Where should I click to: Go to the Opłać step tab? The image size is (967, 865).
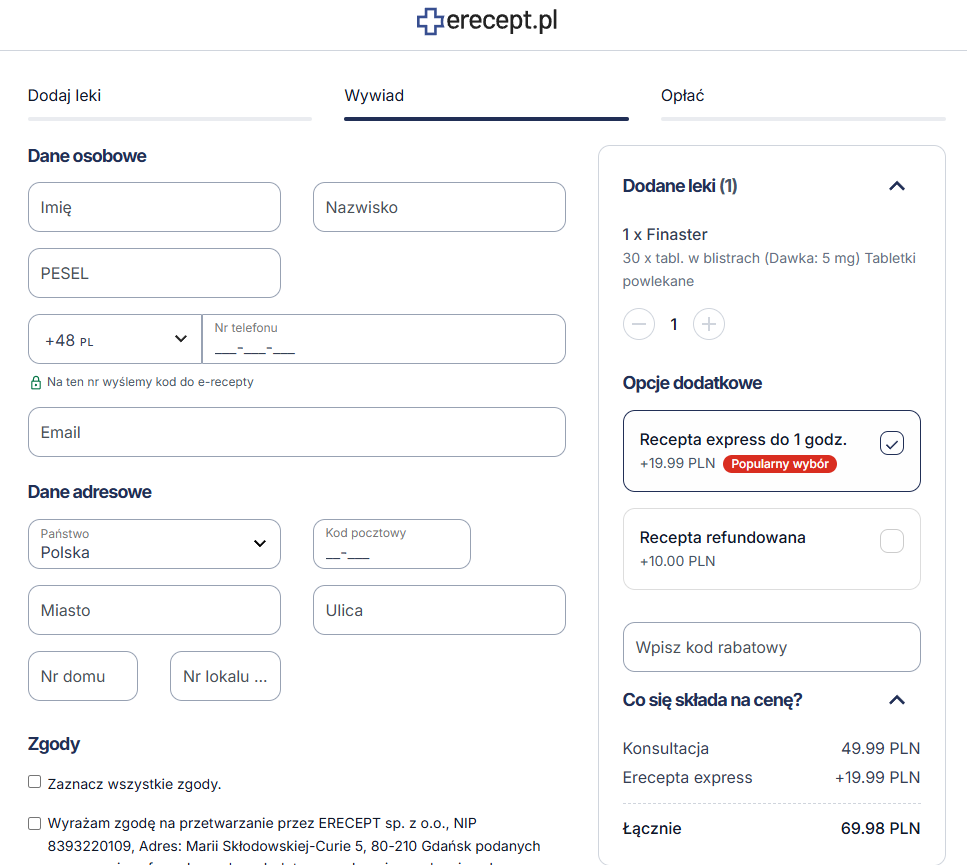(803, 102)
